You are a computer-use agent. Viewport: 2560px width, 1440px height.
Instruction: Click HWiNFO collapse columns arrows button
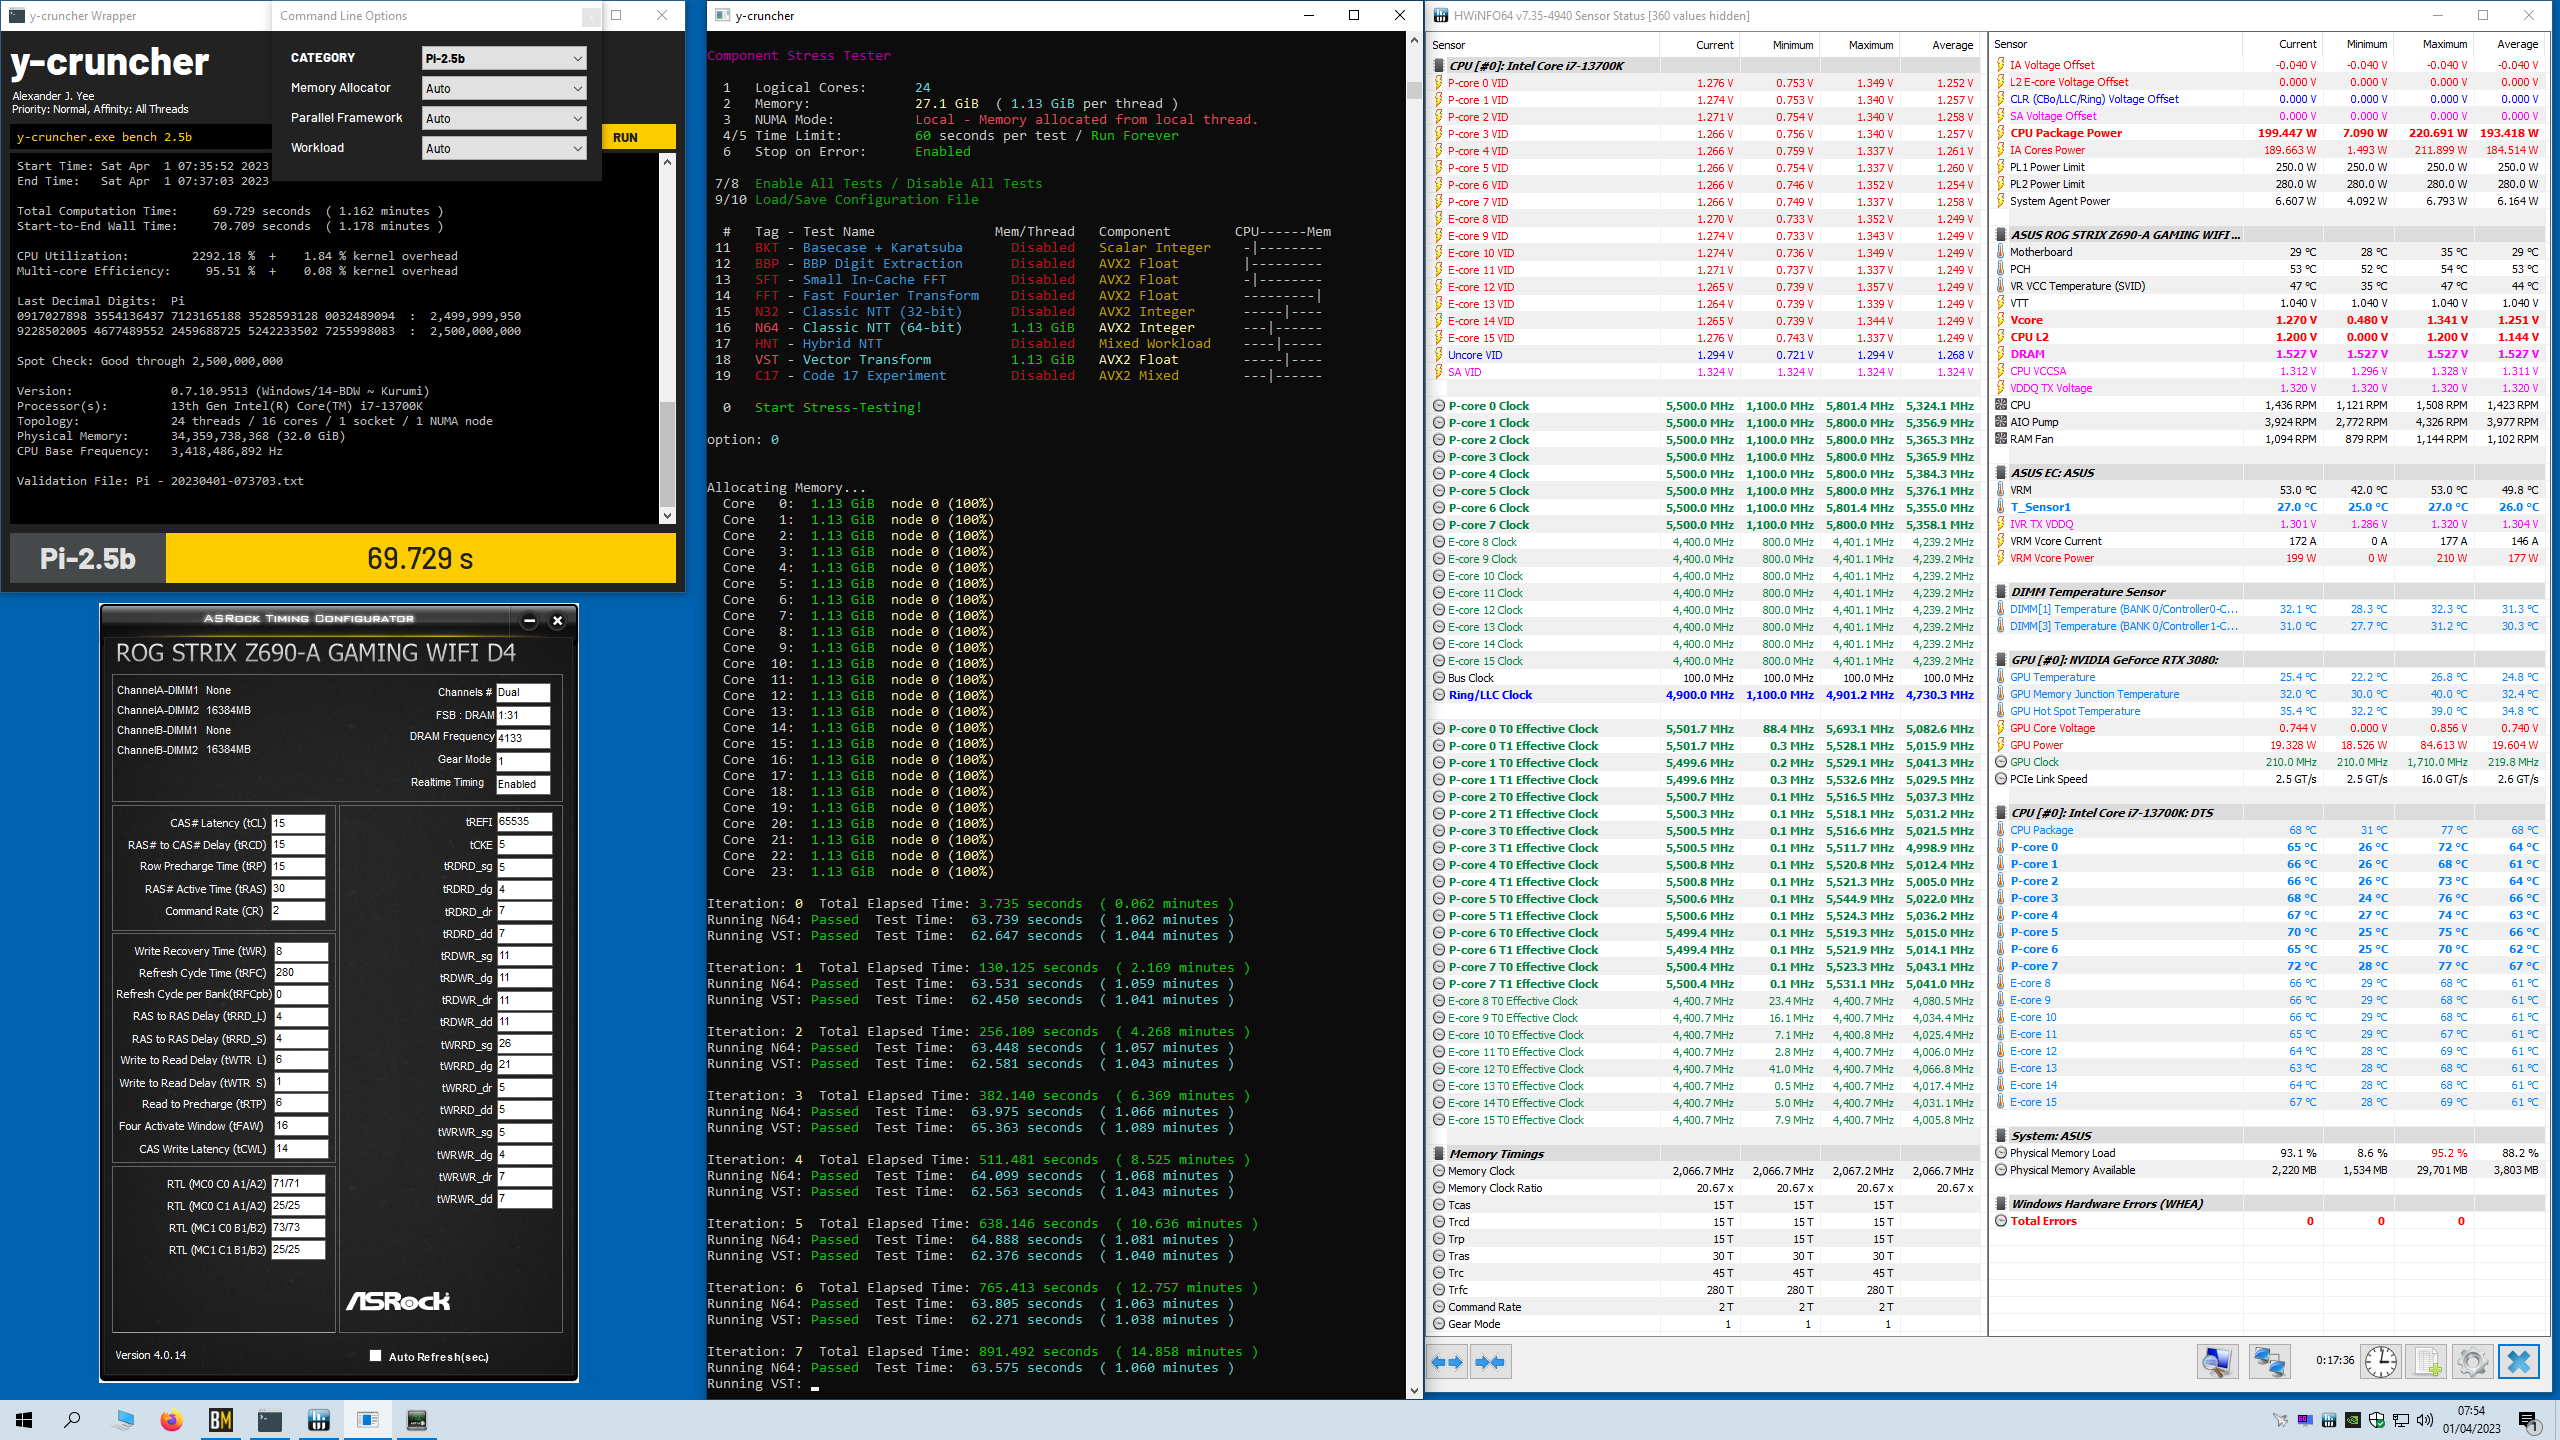[1490, 1362]
